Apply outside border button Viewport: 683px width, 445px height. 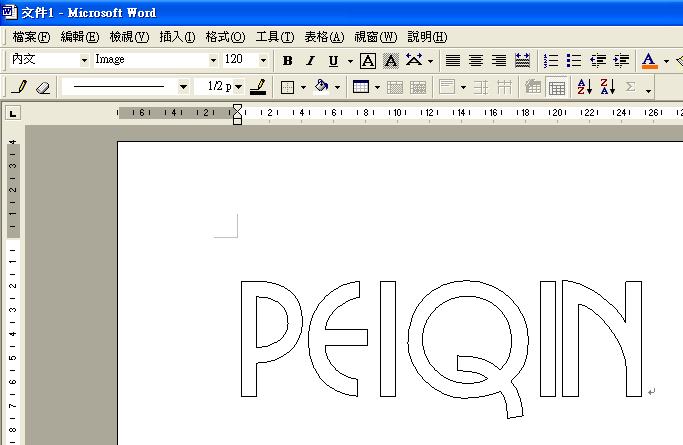tap(287, 87)
